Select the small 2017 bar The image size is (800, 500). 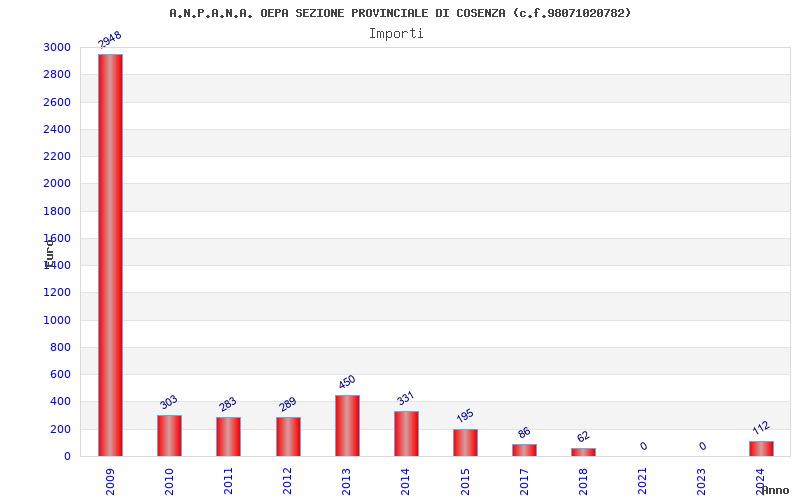click(524, 450)
